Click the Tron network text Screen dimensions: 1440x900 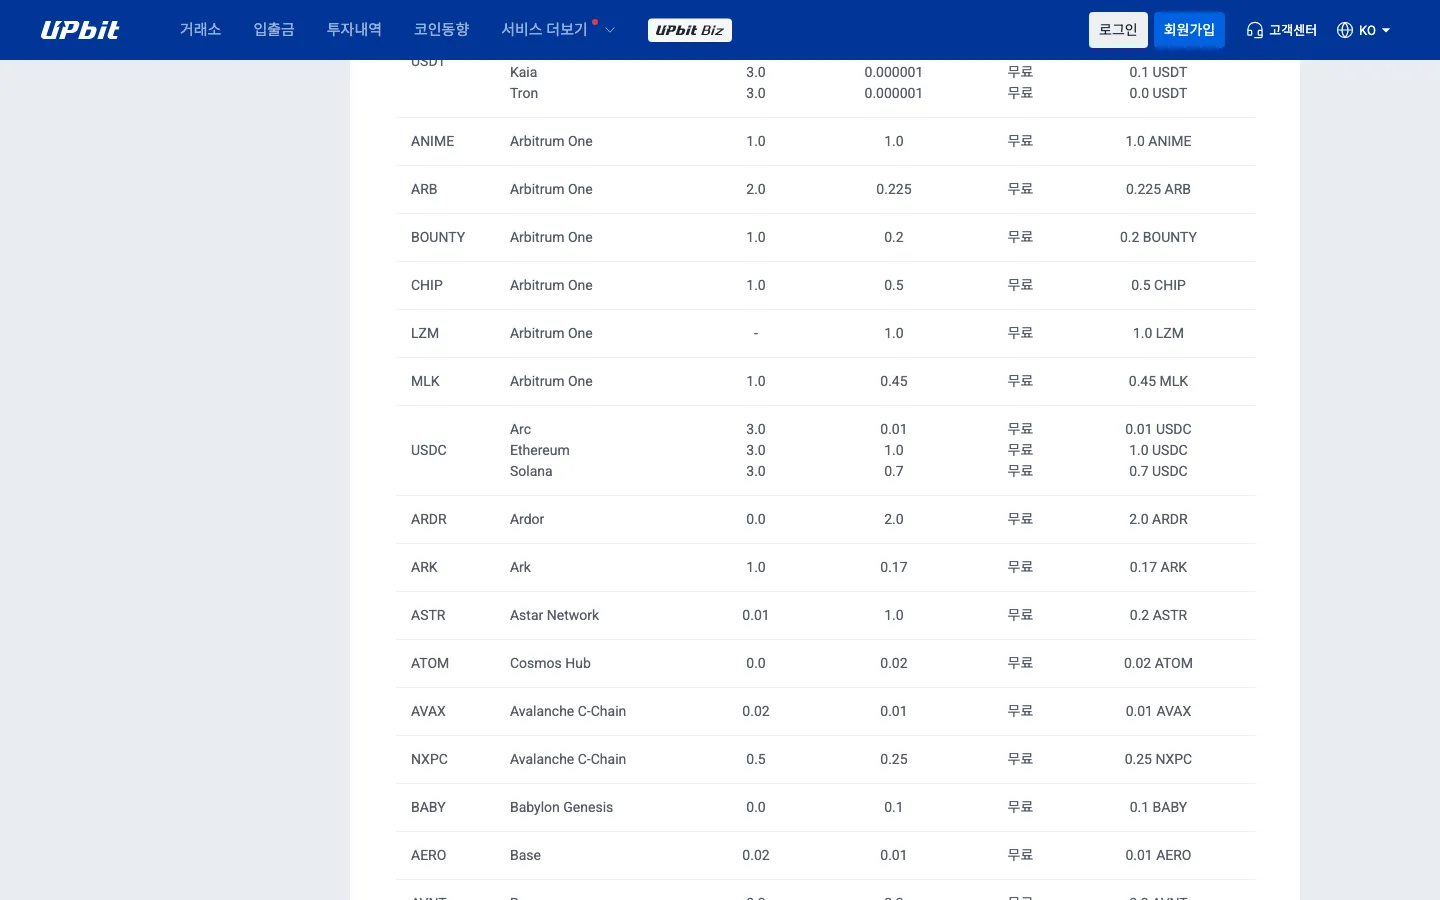coord(524,93)
